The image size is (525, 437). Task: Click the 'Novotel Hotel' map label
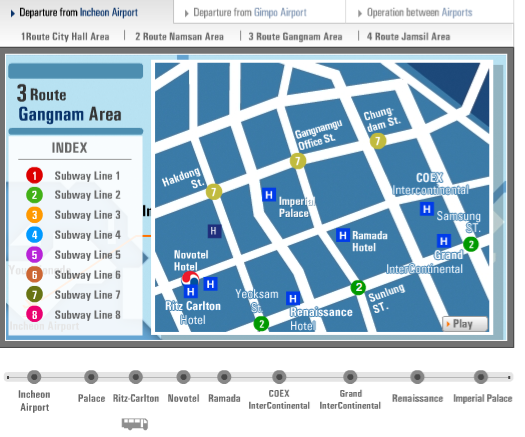point(191,261)
